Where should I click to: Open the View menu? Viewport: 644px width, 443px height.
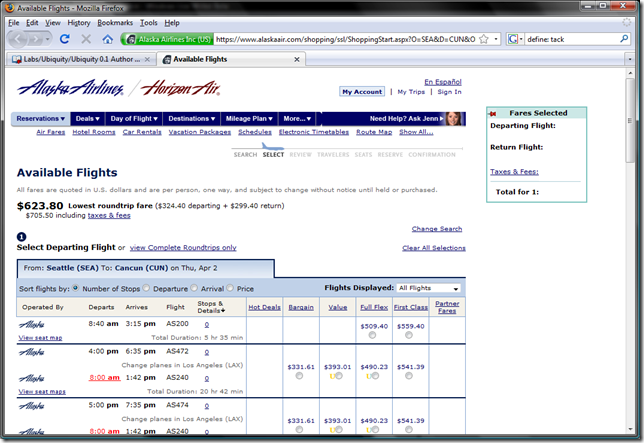[53, 23]
